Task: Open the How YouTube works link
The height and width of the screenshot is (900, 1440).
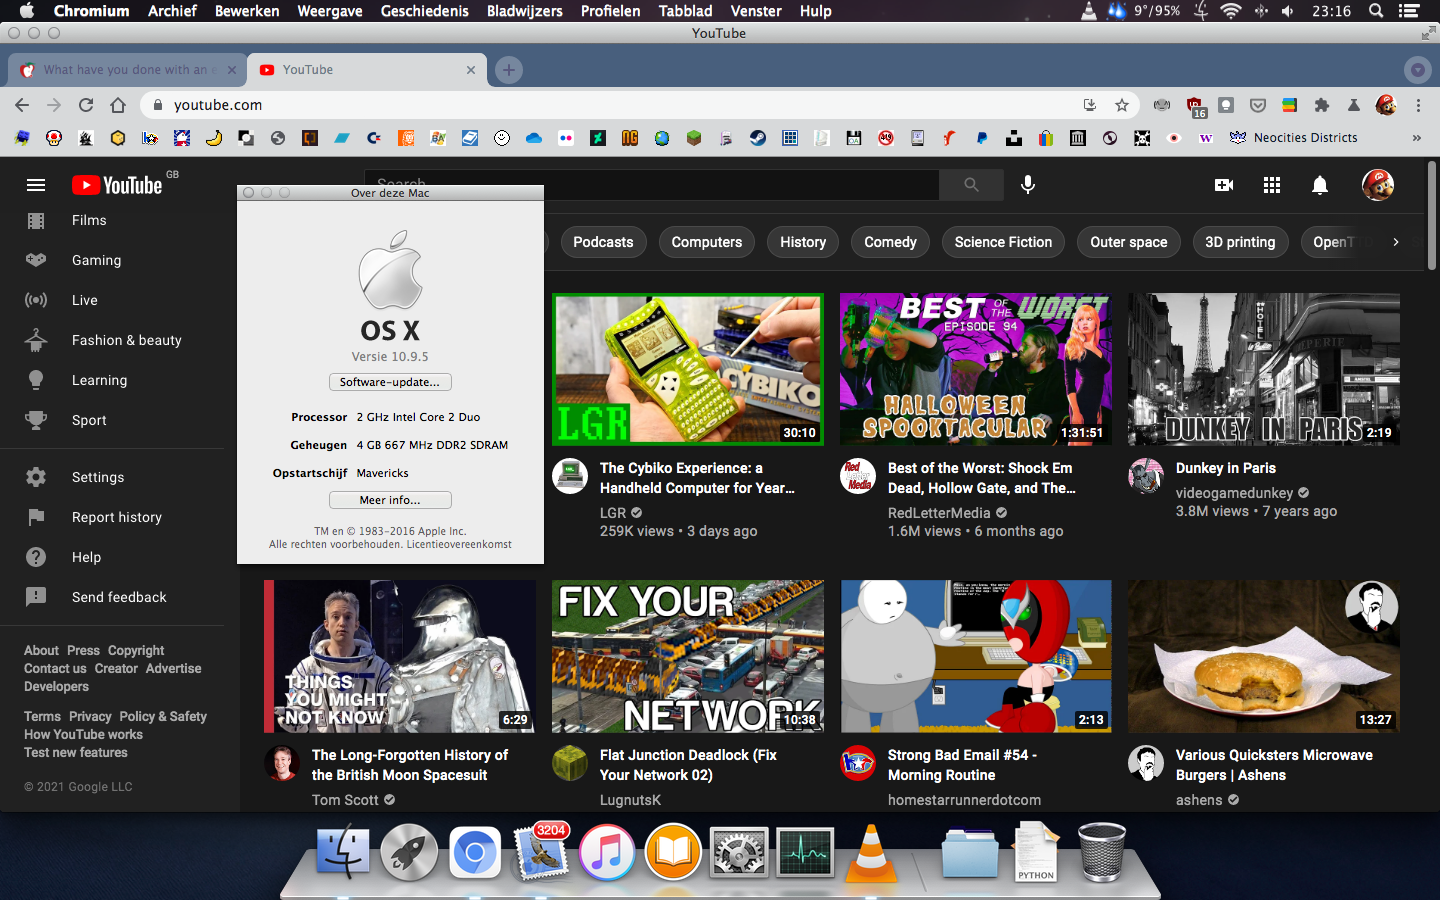Action: click(x=83, y=735)
